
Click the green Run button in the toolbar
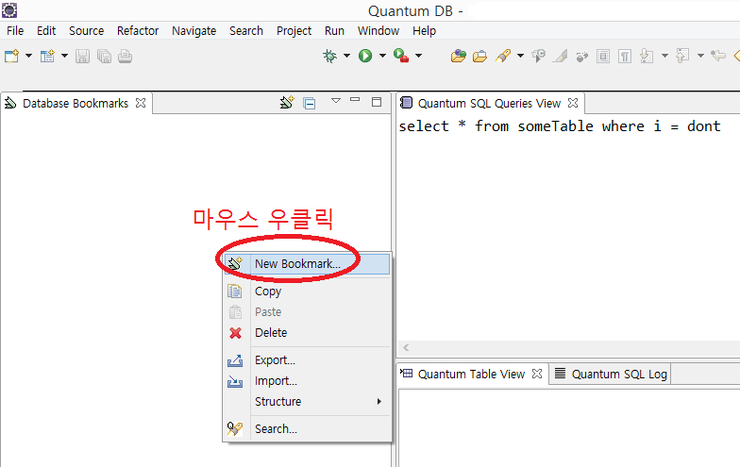365,56
